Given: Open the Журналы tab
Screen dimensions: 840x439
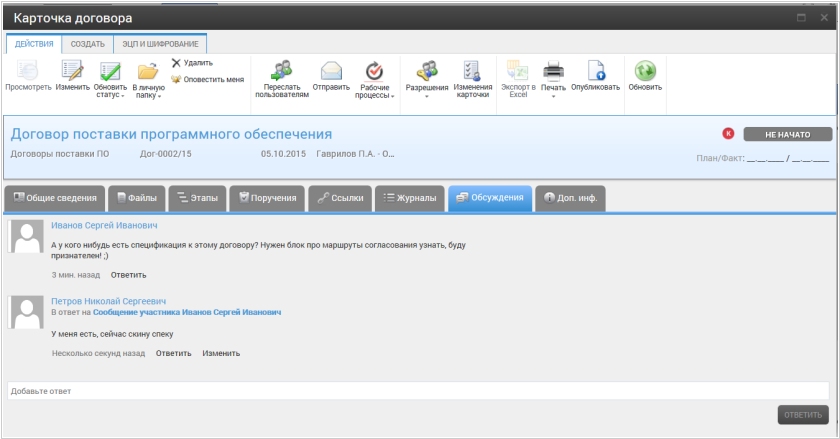Looking at the screenshot, I should [x=410, y=198].
